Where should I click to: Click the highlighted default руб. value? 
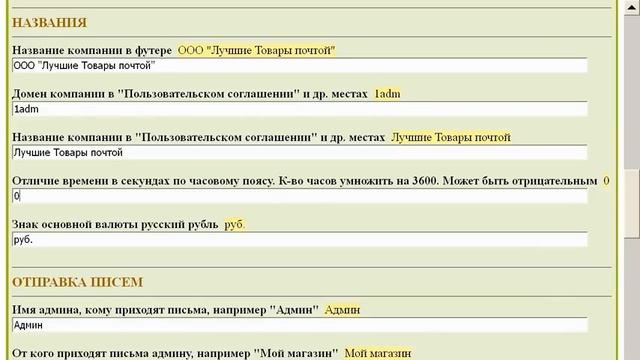[234, 224]
